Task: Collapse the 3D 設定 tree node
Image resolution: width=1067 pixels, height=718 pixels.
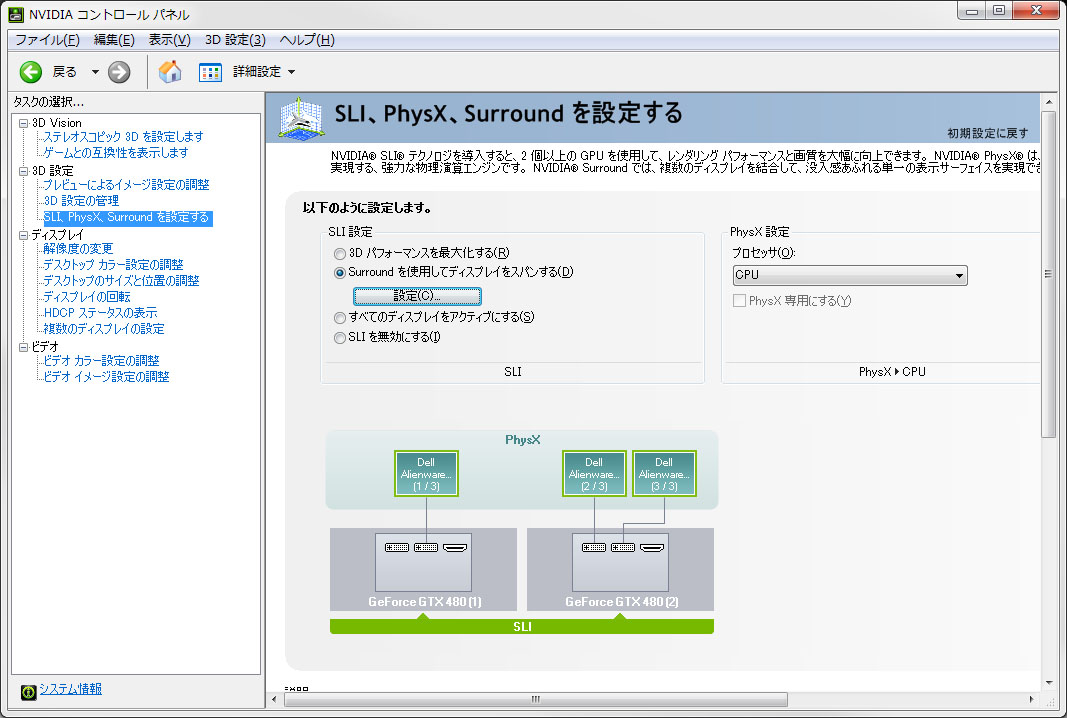Action: click(x=24, y=171)
